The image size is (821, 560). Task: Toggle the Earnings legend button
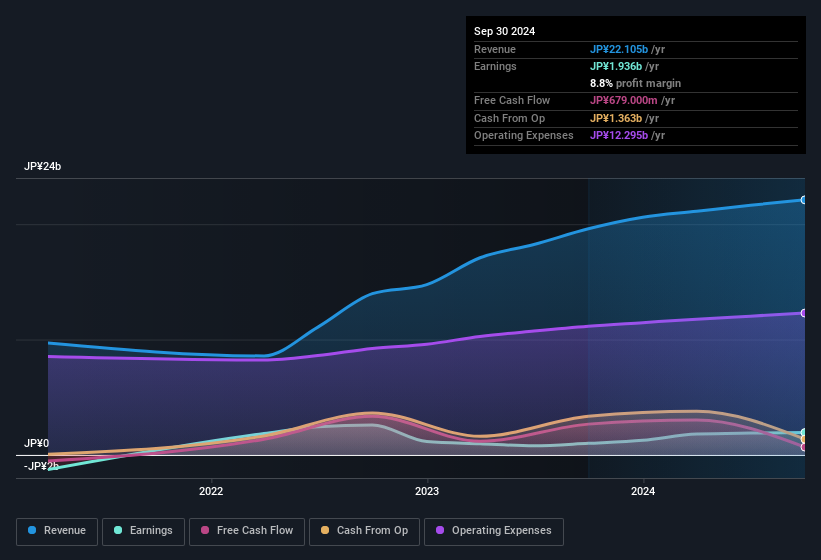tap(143, 531)
